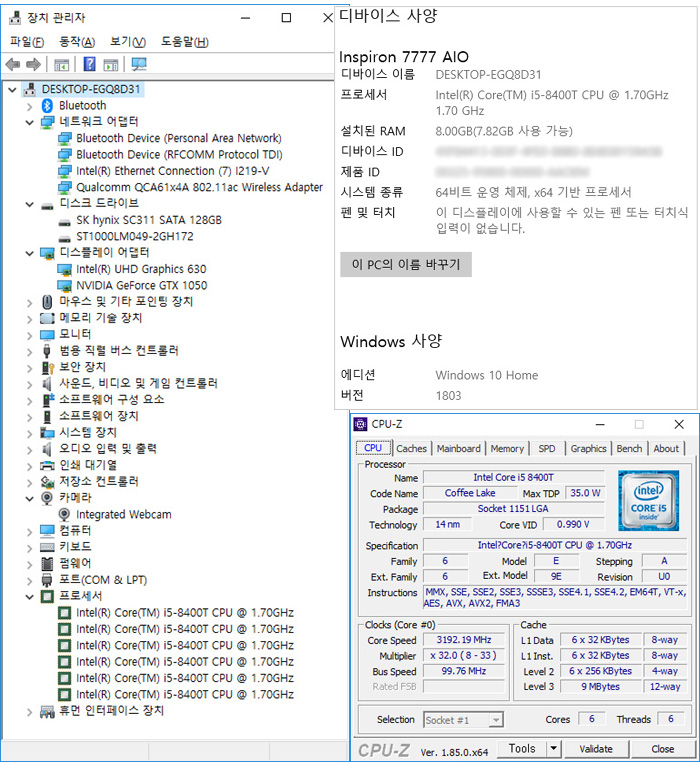The height and width of the screenshot is (764, 700).
Task: Click the 카메라 category icon
Action: [47, 498]
